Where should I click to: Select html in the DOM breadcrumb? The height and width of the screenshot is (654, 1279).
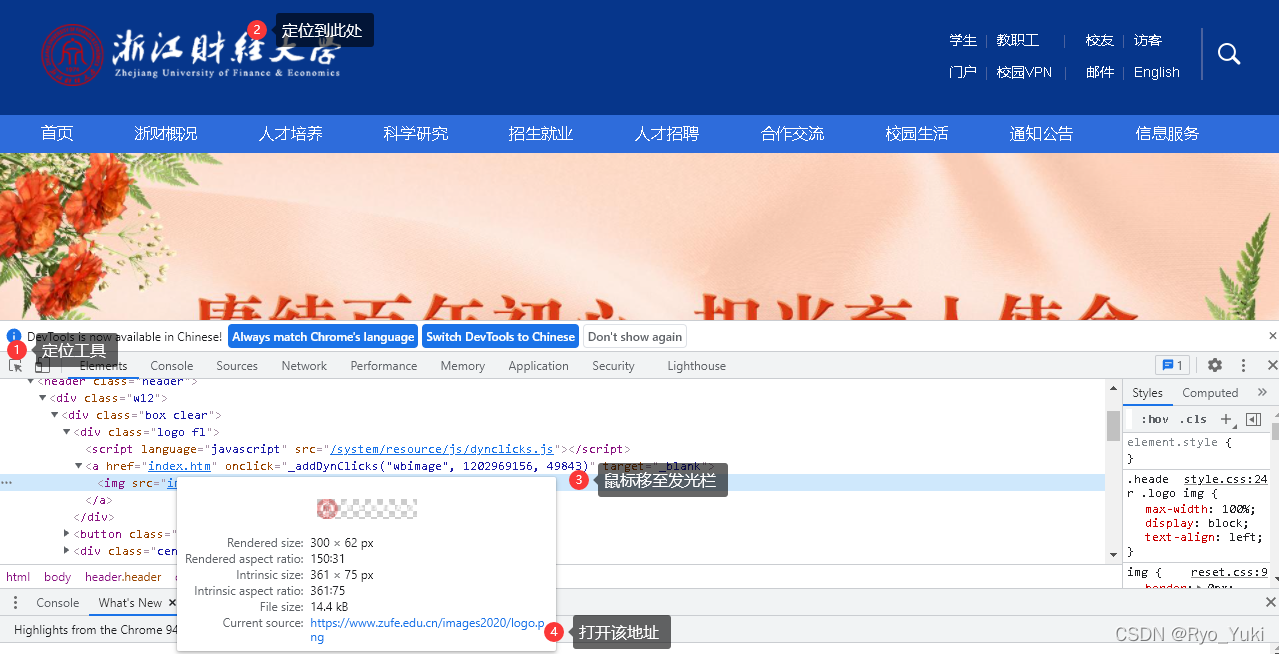tap(18, 577)
